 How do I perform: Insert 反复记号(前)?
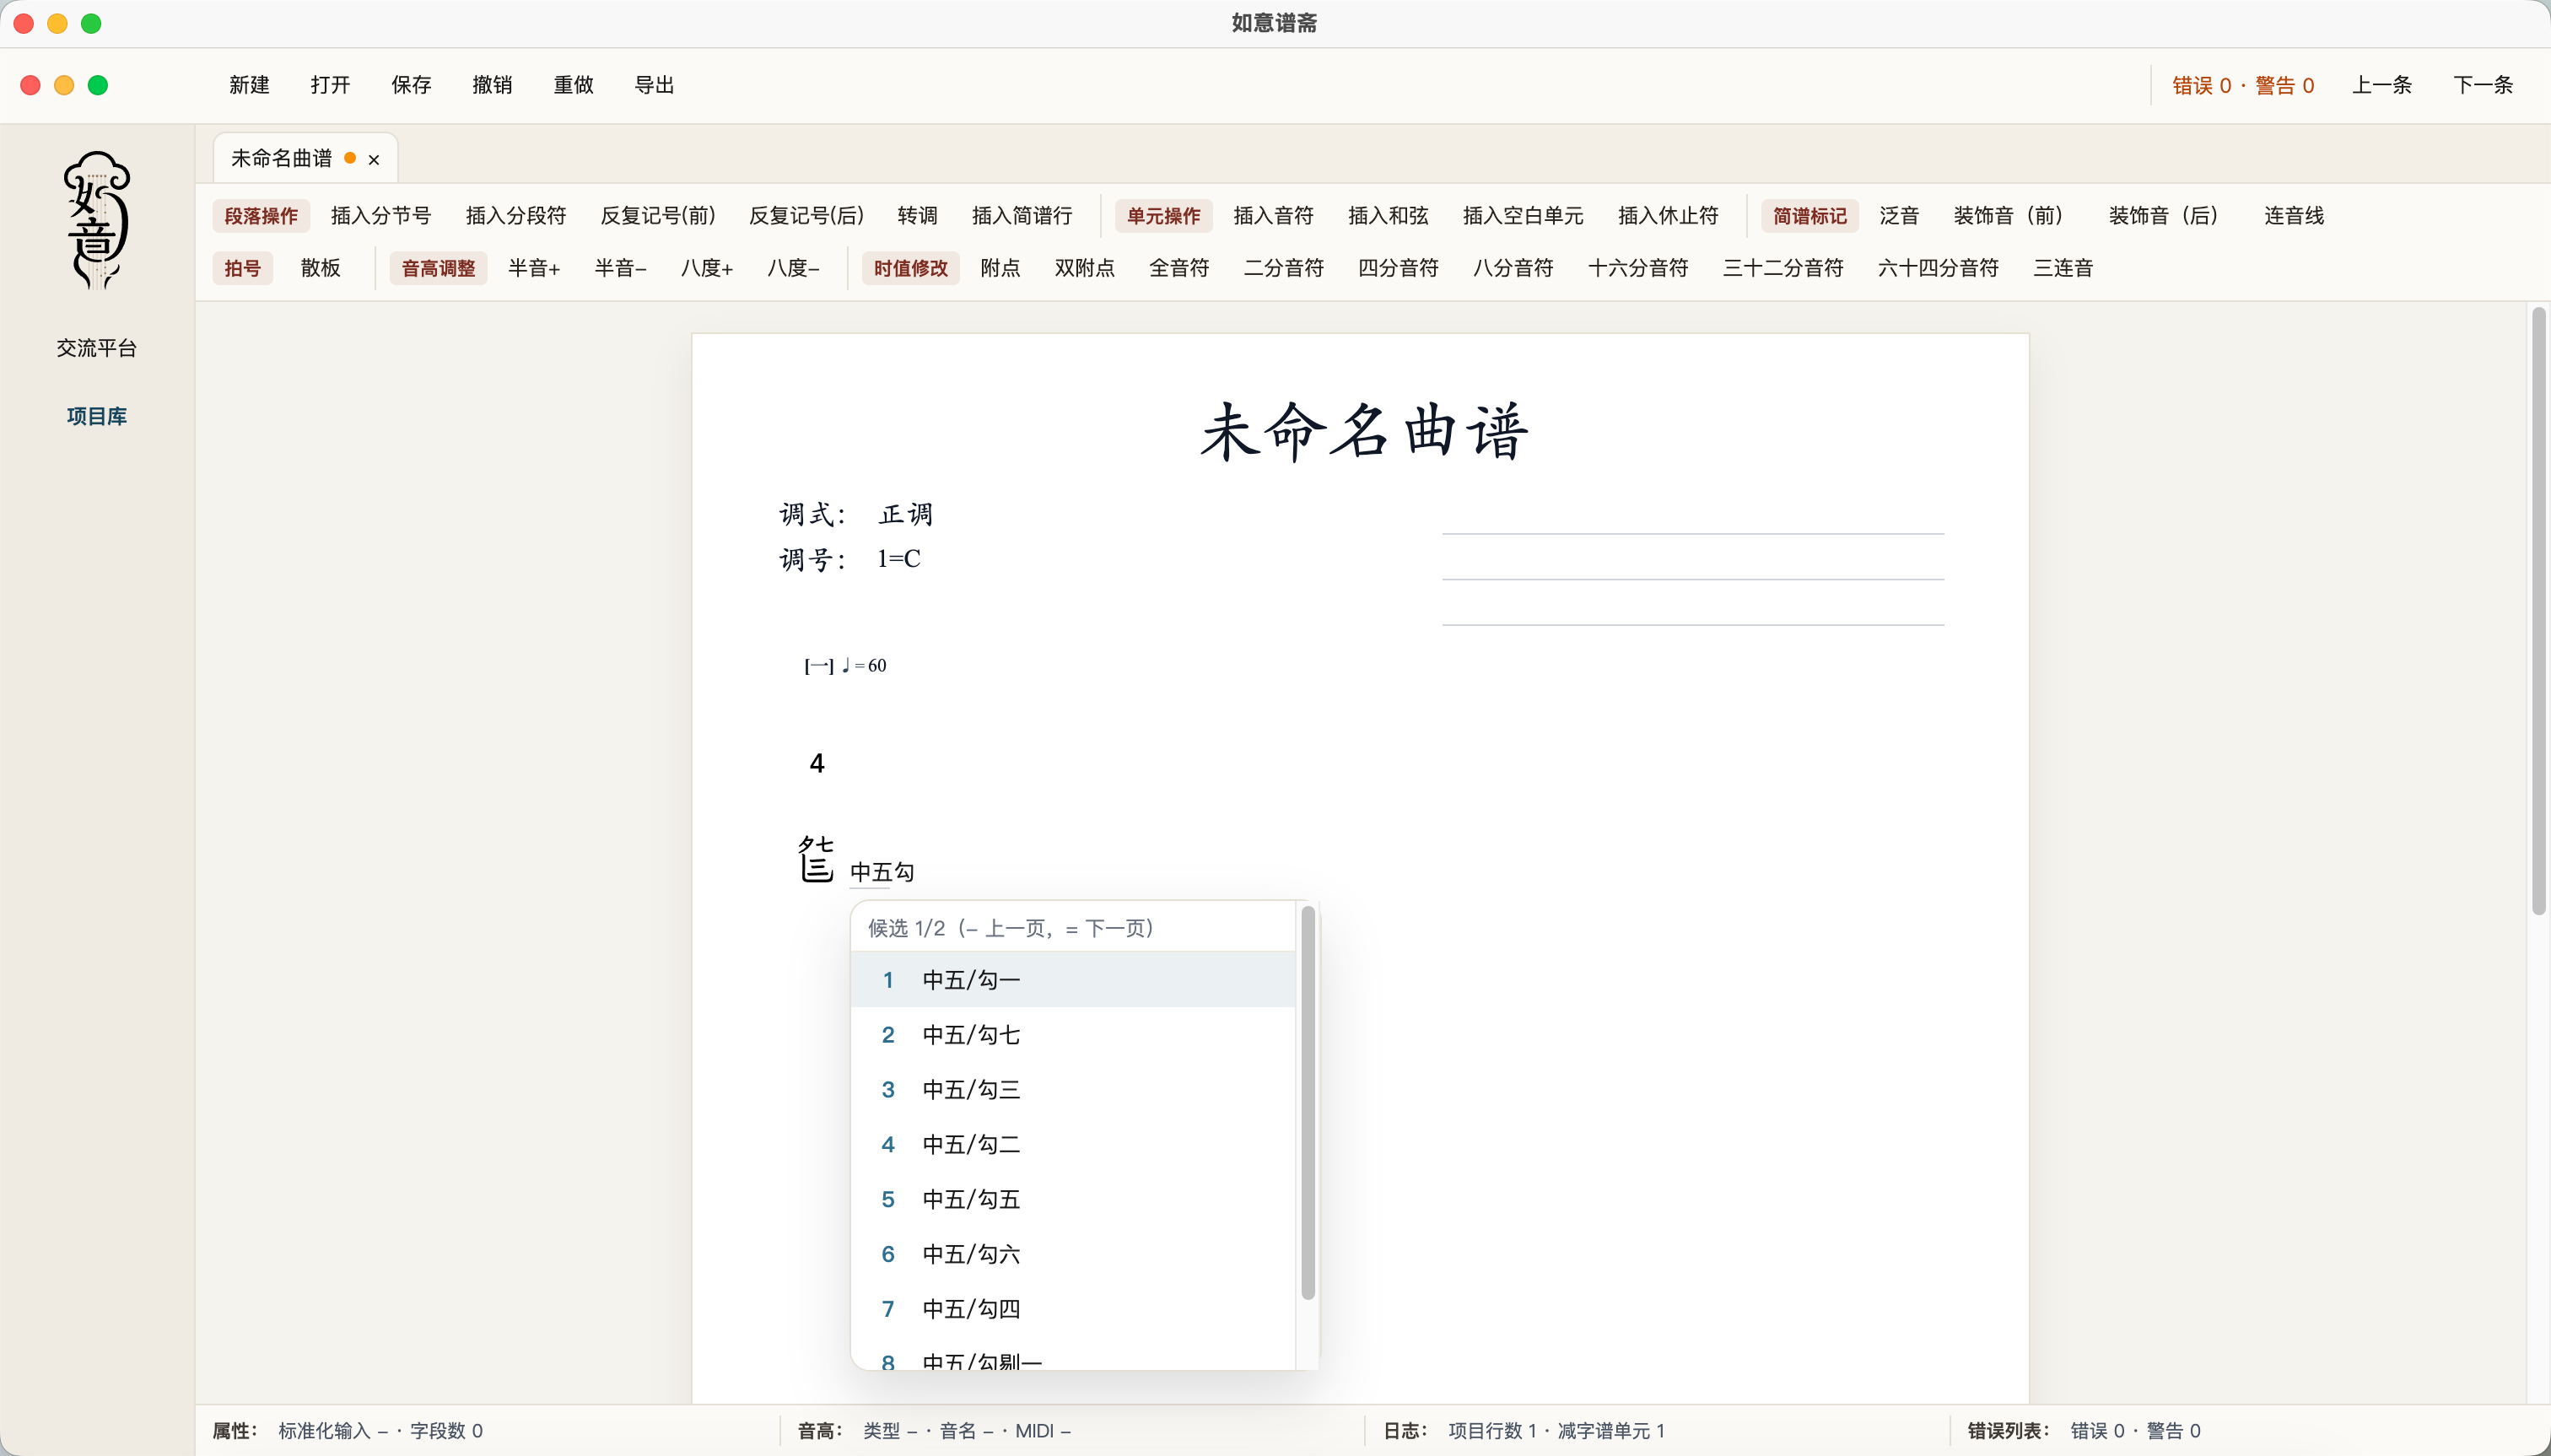pyautogui.click(x=658, y=216)
